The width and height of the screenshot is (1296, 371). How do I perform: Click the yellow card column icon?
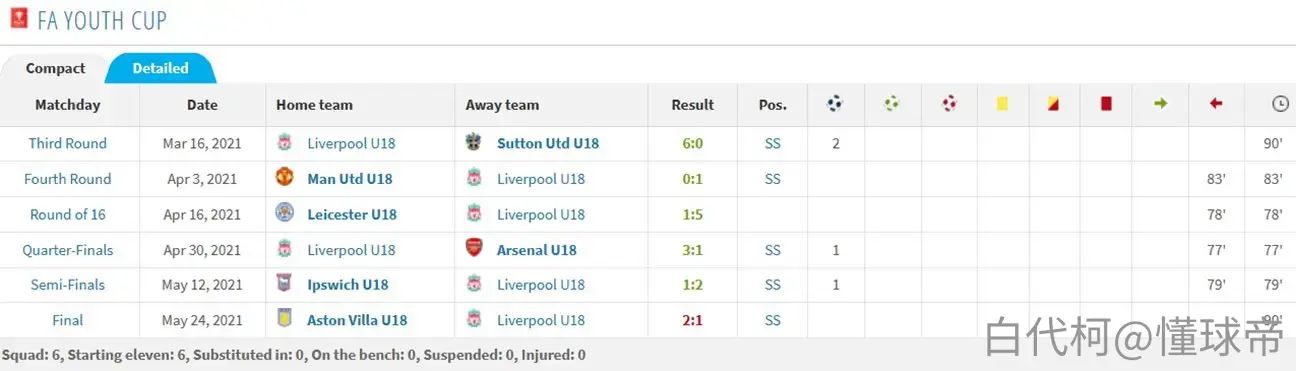[1002, 103]
